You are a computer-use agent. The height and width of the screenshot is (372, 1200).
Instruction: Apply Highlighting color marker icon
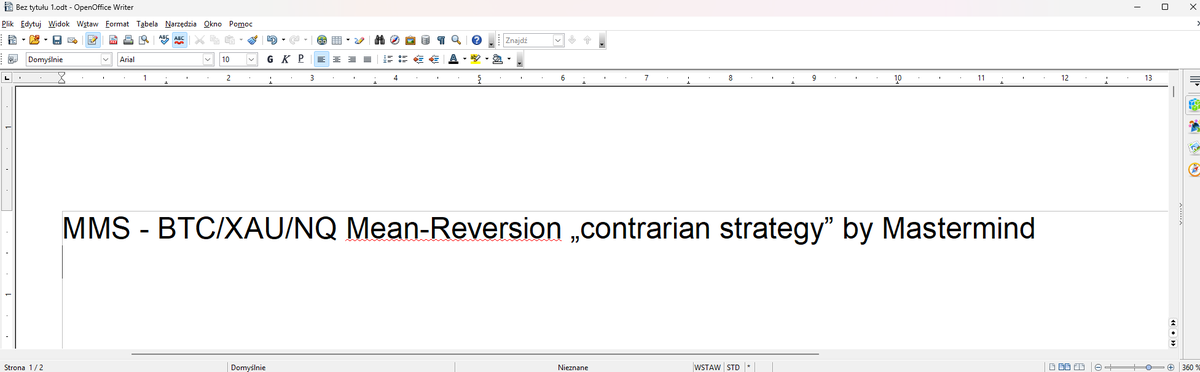[x=476, y=59]
